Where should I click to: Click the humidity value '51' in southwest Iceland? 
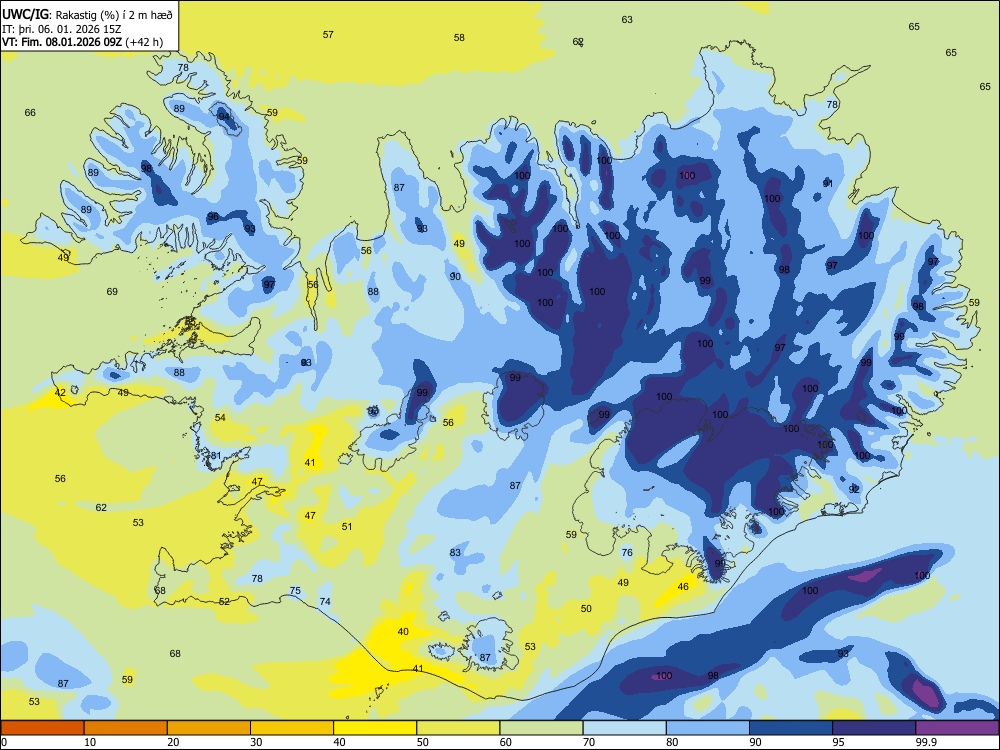(347, 527)
